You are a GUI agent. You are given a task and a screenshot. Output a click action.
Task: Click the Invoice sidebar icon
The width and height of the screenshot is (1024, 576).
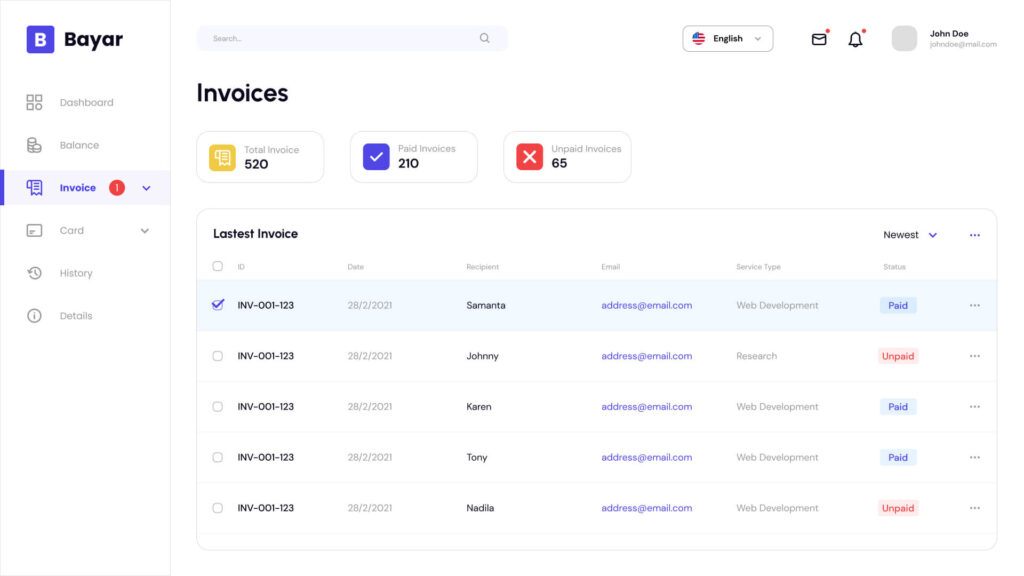(33, 187)
